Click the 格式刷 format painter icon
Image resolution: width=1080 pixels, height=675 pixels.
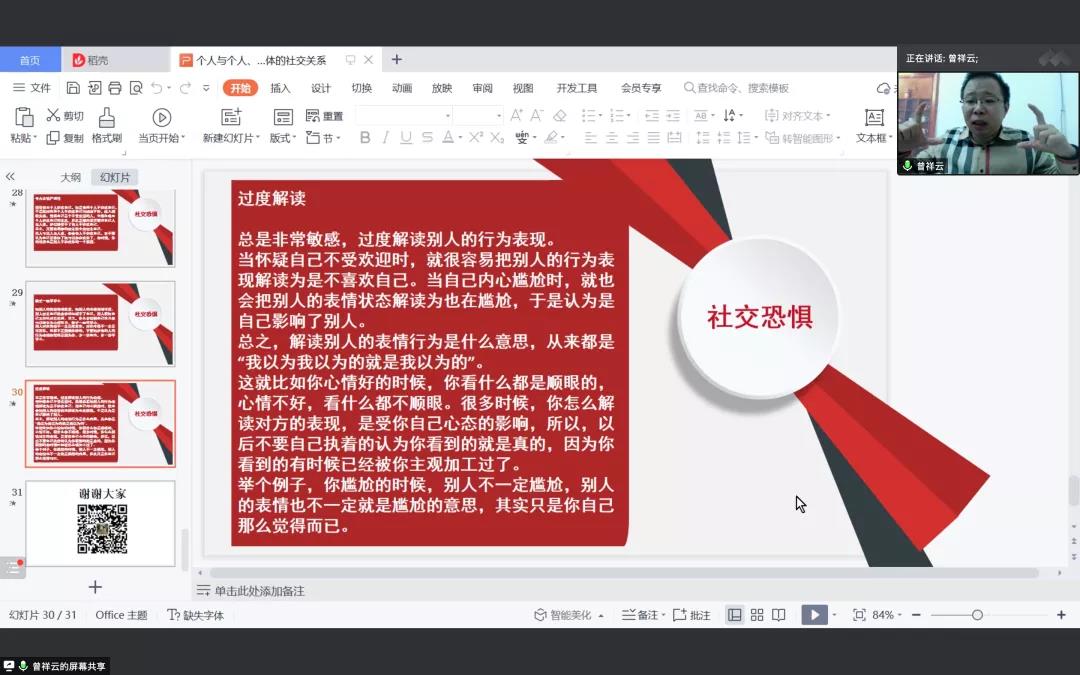(106, 118)
